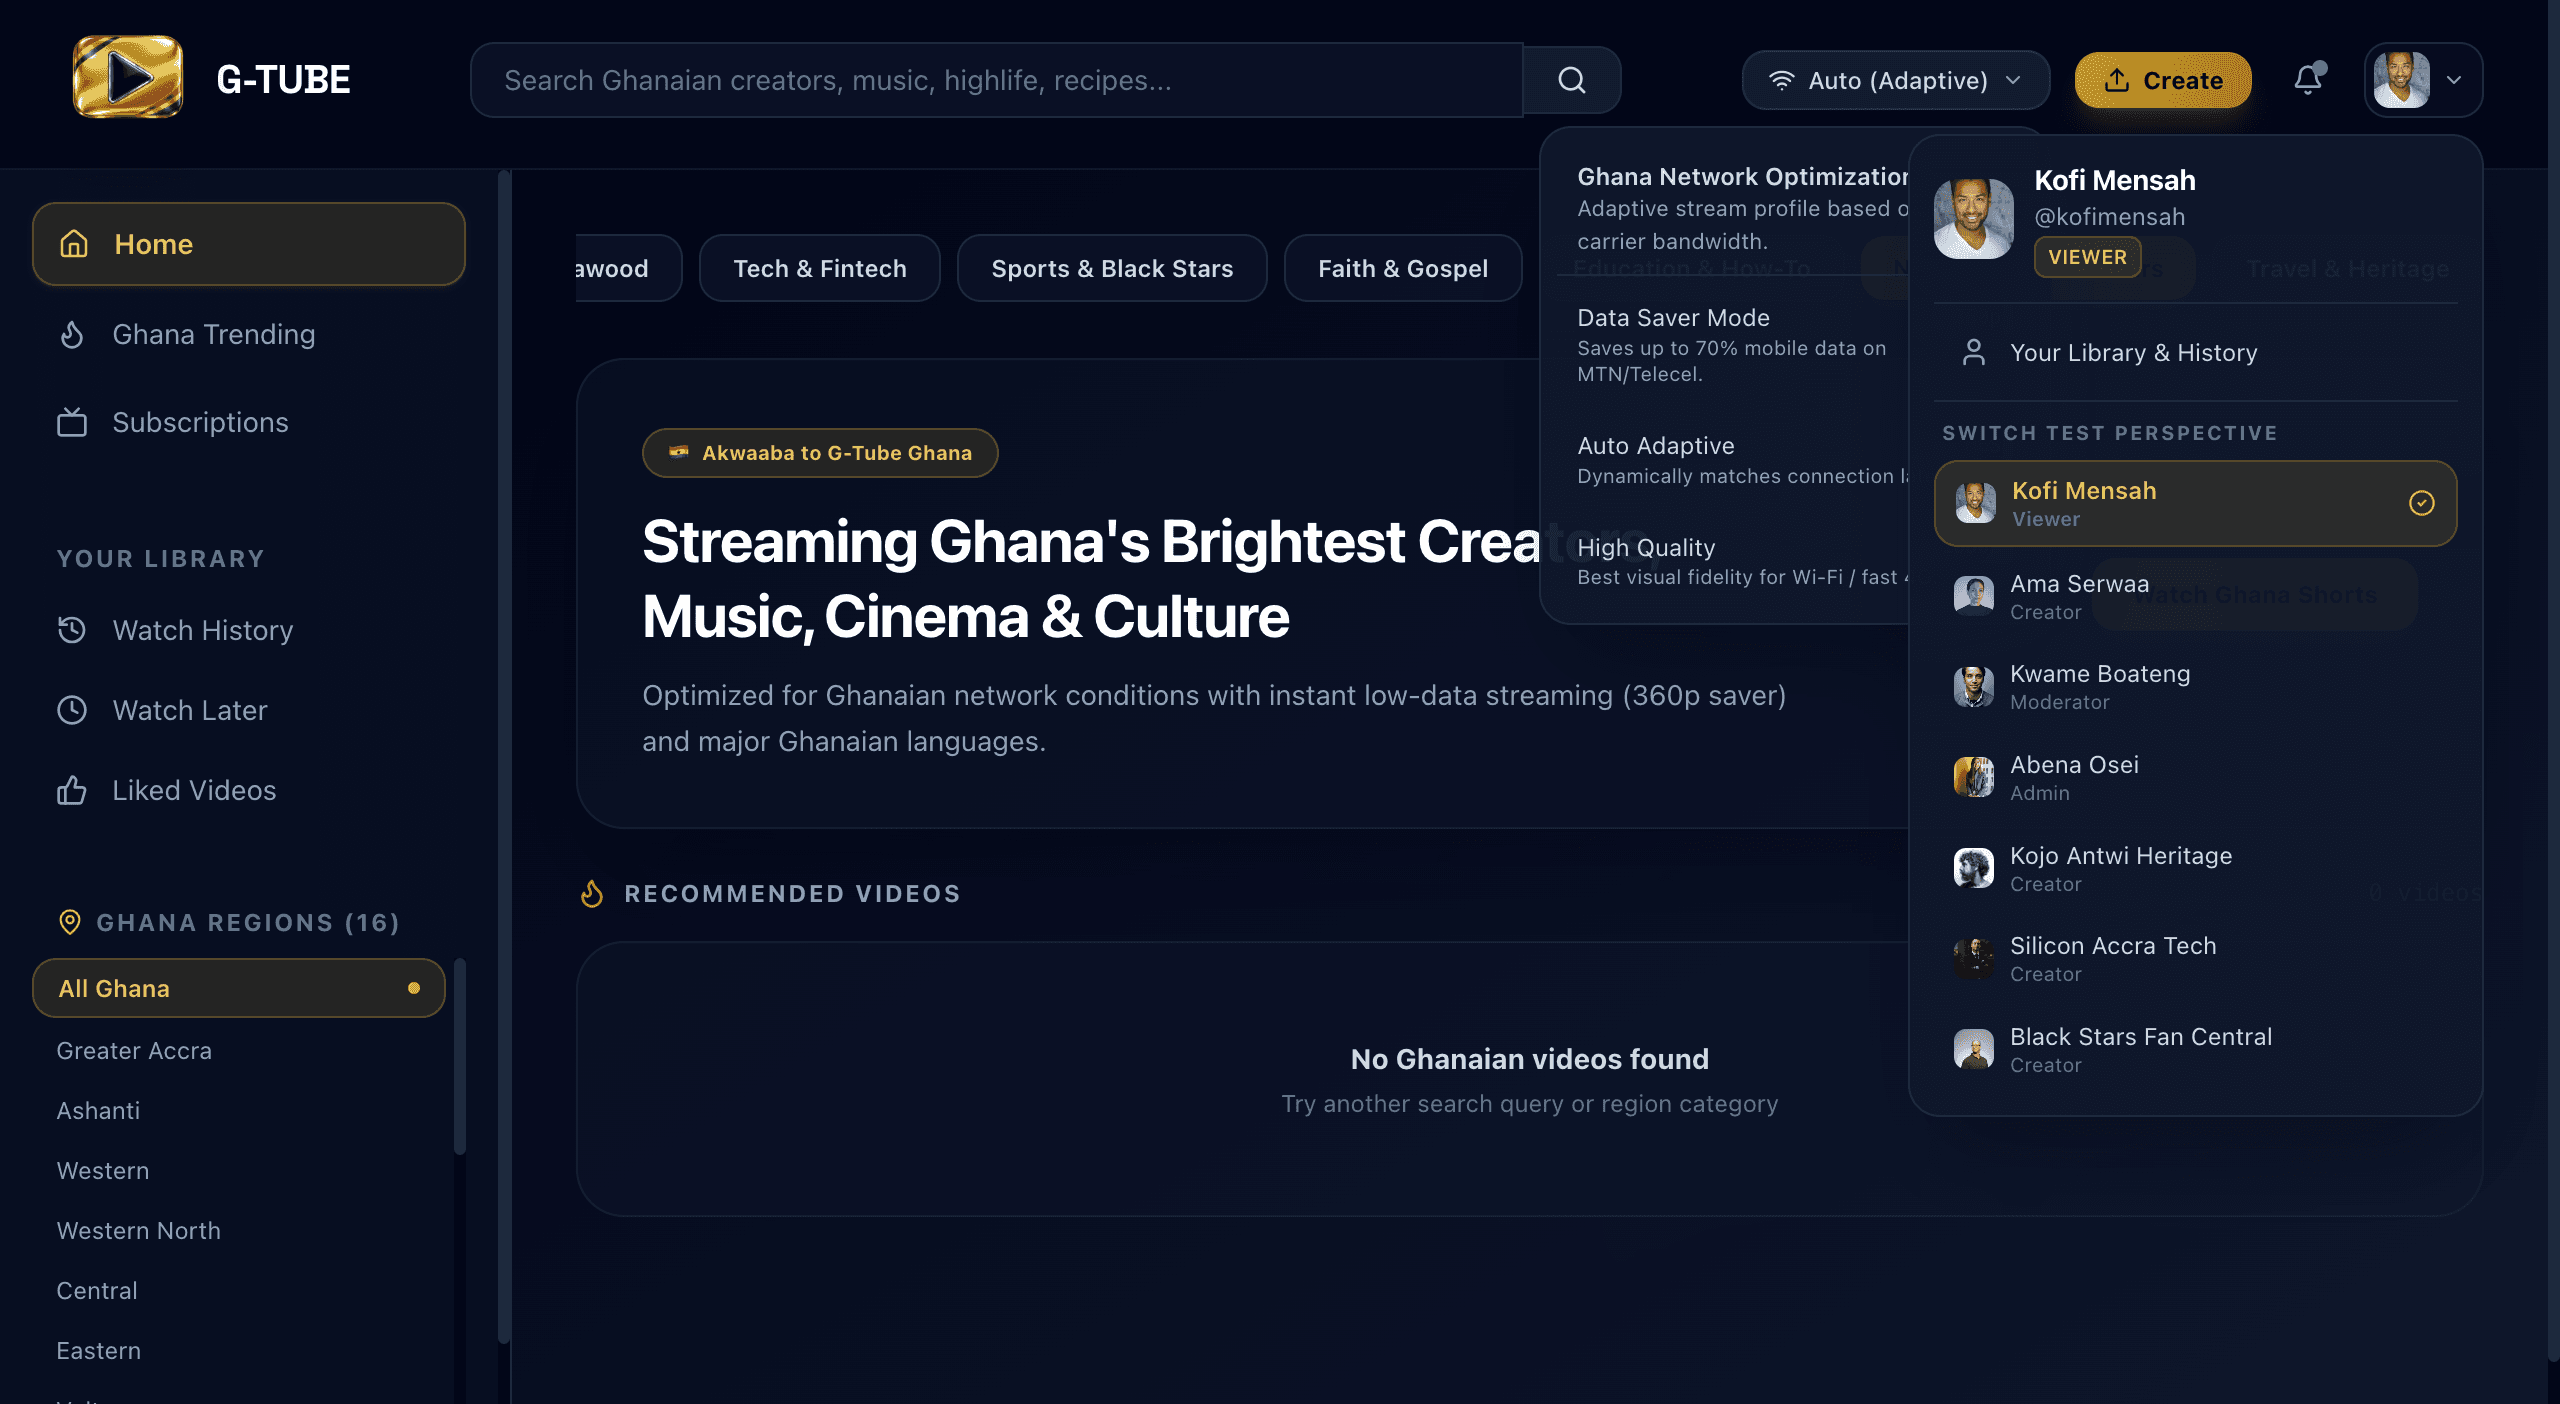Click the Liked Videos thumbs-up icon
Screen dimensions: 2560x1404
pos(72,790)
